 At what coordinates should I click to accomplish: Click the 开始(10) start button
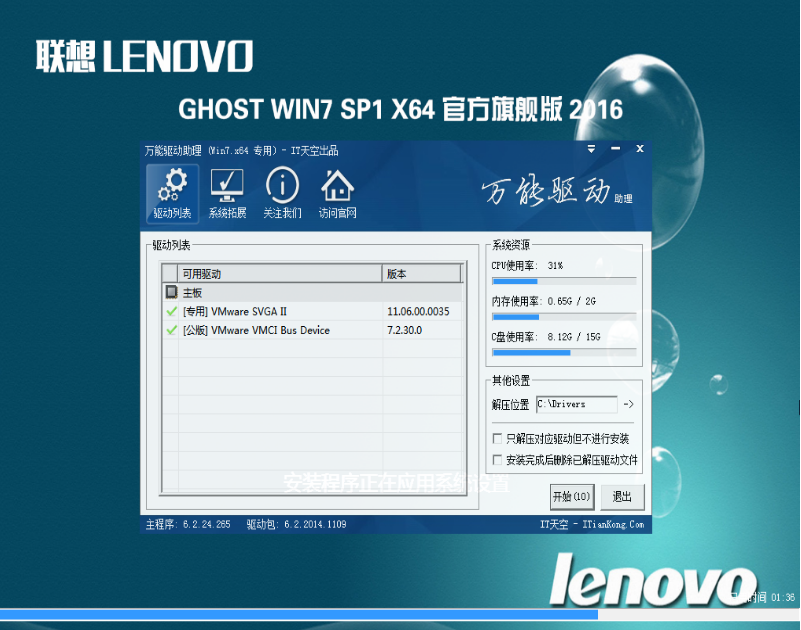point(572,497)
